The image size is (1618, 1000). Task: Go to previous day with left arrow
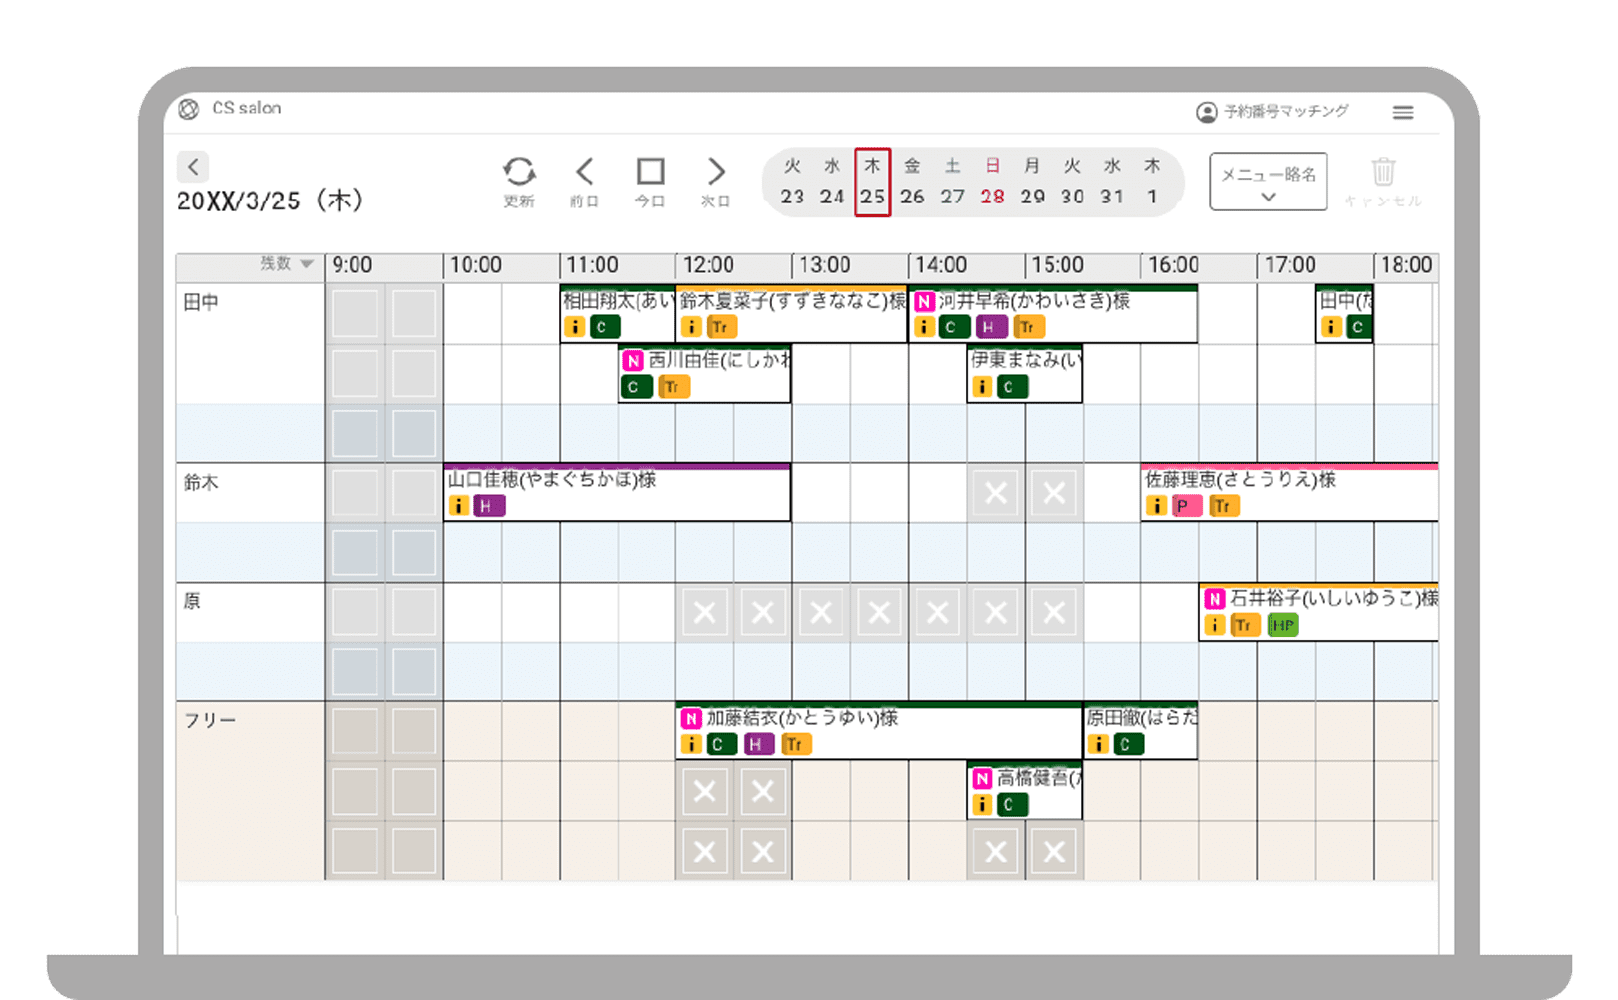(584, 172)
